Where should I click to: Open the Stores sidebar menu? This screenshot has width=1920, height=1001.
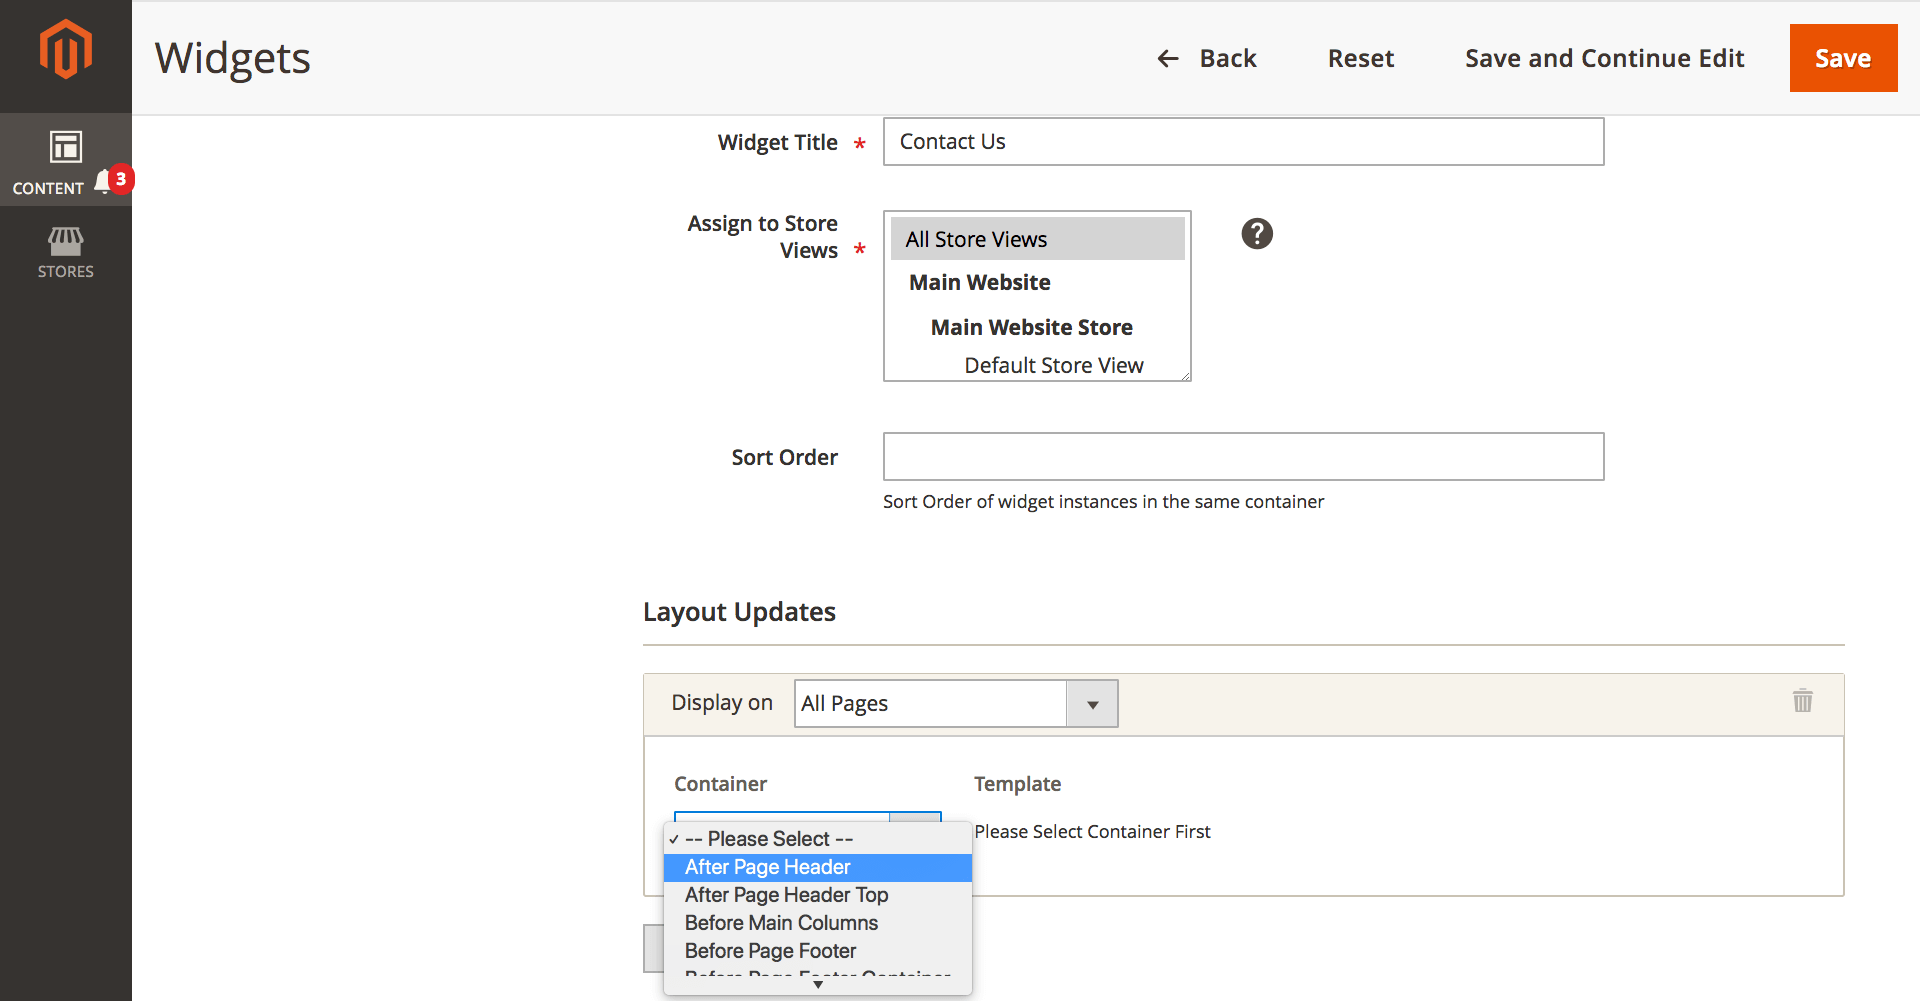(65, 252)
